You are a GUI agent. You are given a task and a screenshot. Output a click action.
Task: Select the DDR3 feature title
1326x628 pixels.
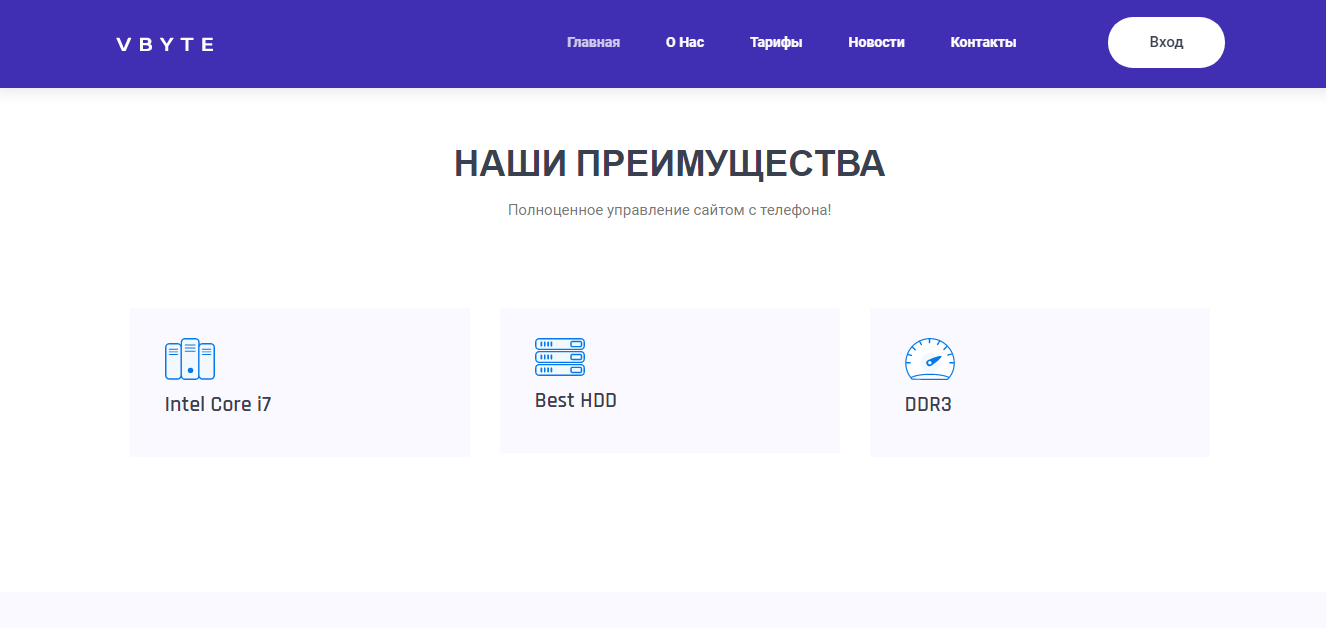click(928, 405)
